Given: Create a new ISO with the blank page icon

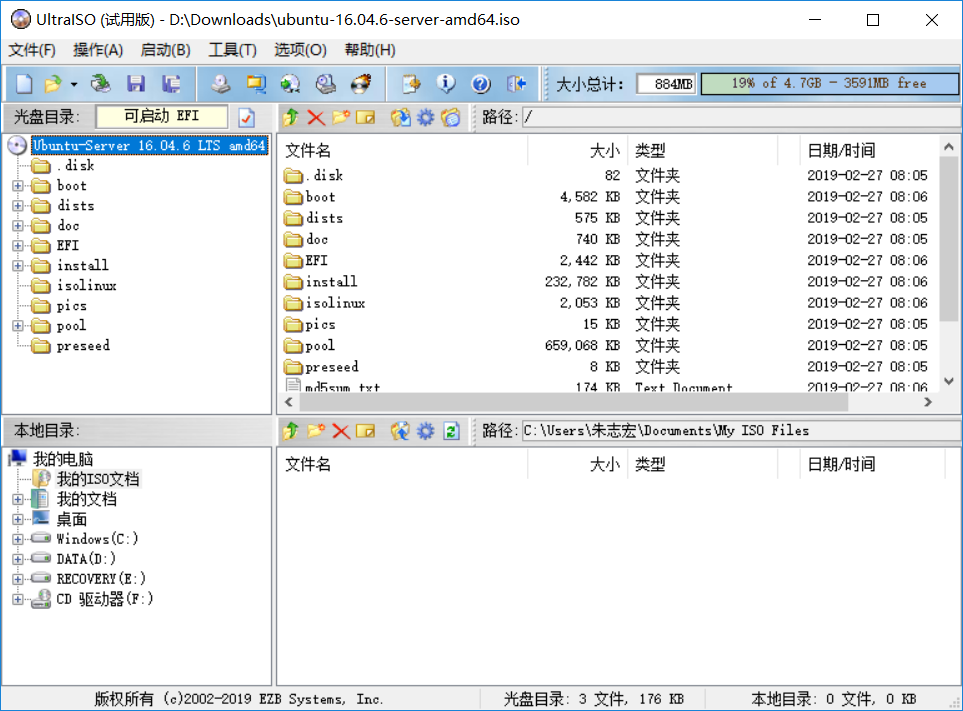Looking at the screenshot, I should pyautogui.click(x=24, y=84).
